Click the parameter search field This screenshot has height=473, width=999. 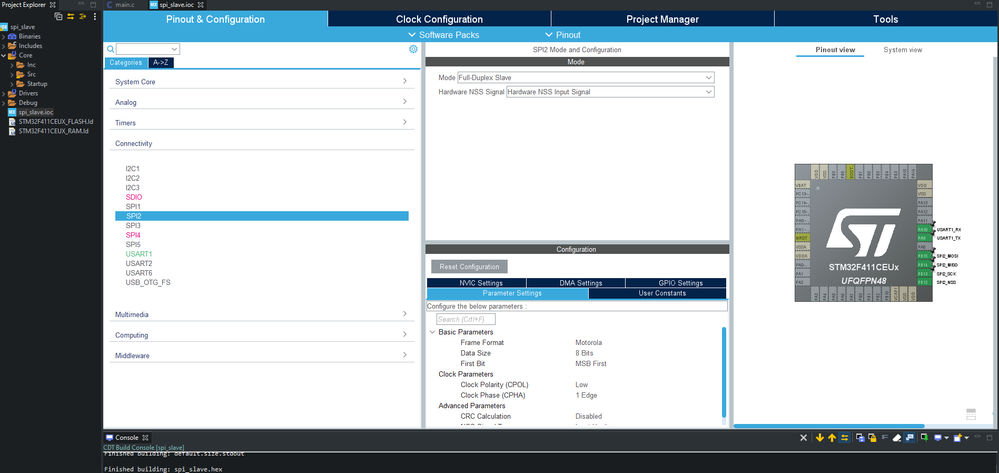click(x=466, y=319)
